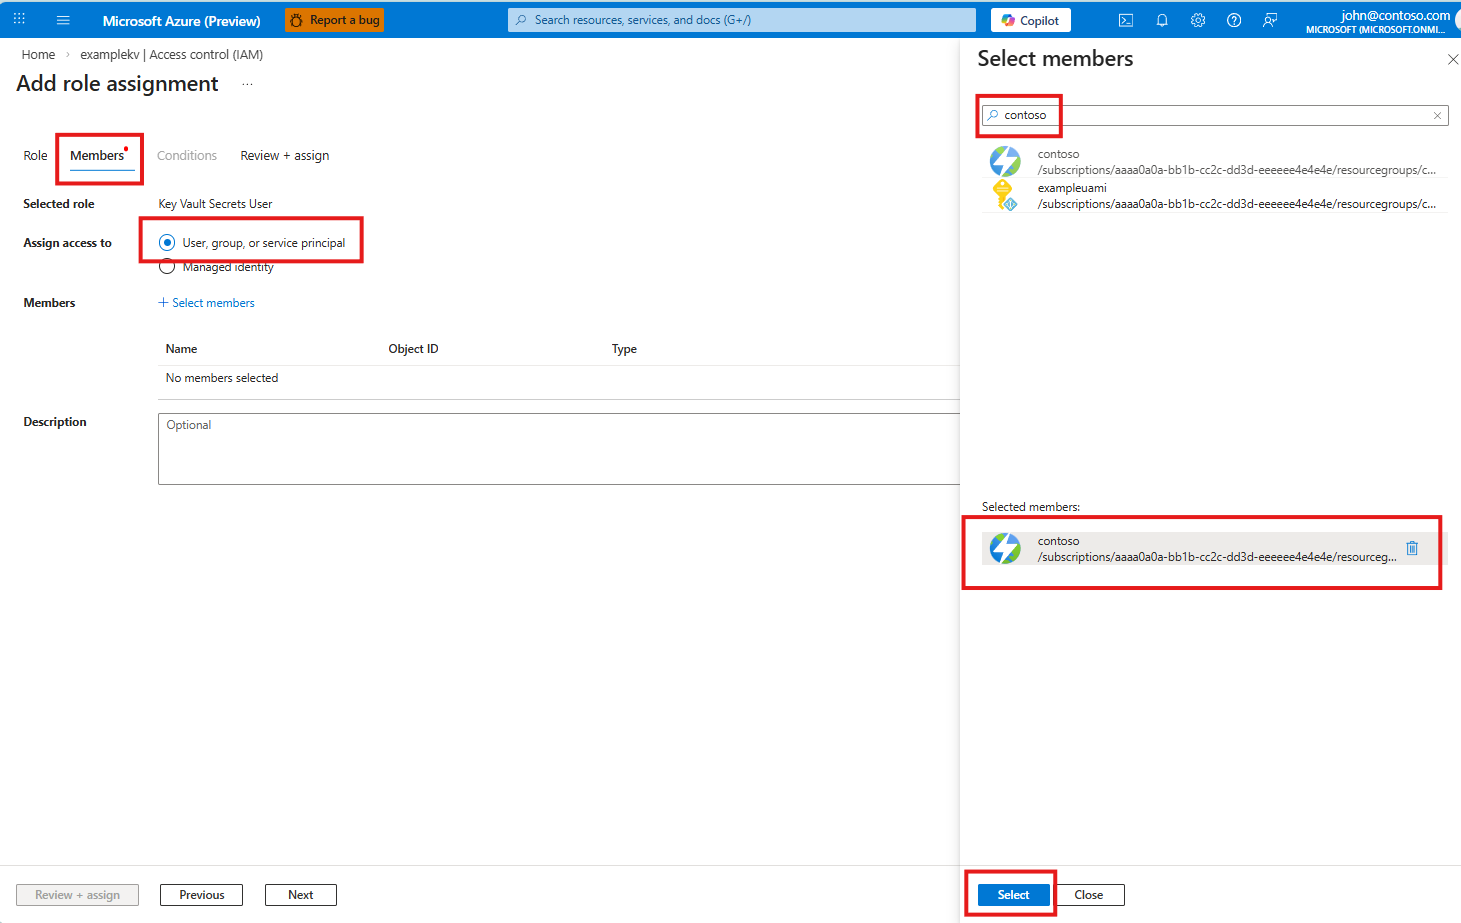Switch to the Review + assign tab
The image size is (1461, 923).
285,156
